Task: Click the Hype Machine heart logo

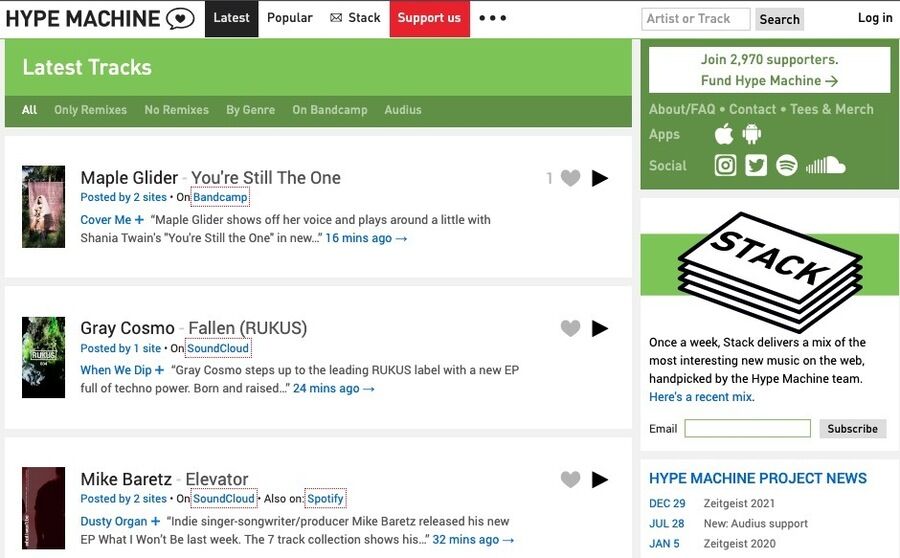Action: 180,18
